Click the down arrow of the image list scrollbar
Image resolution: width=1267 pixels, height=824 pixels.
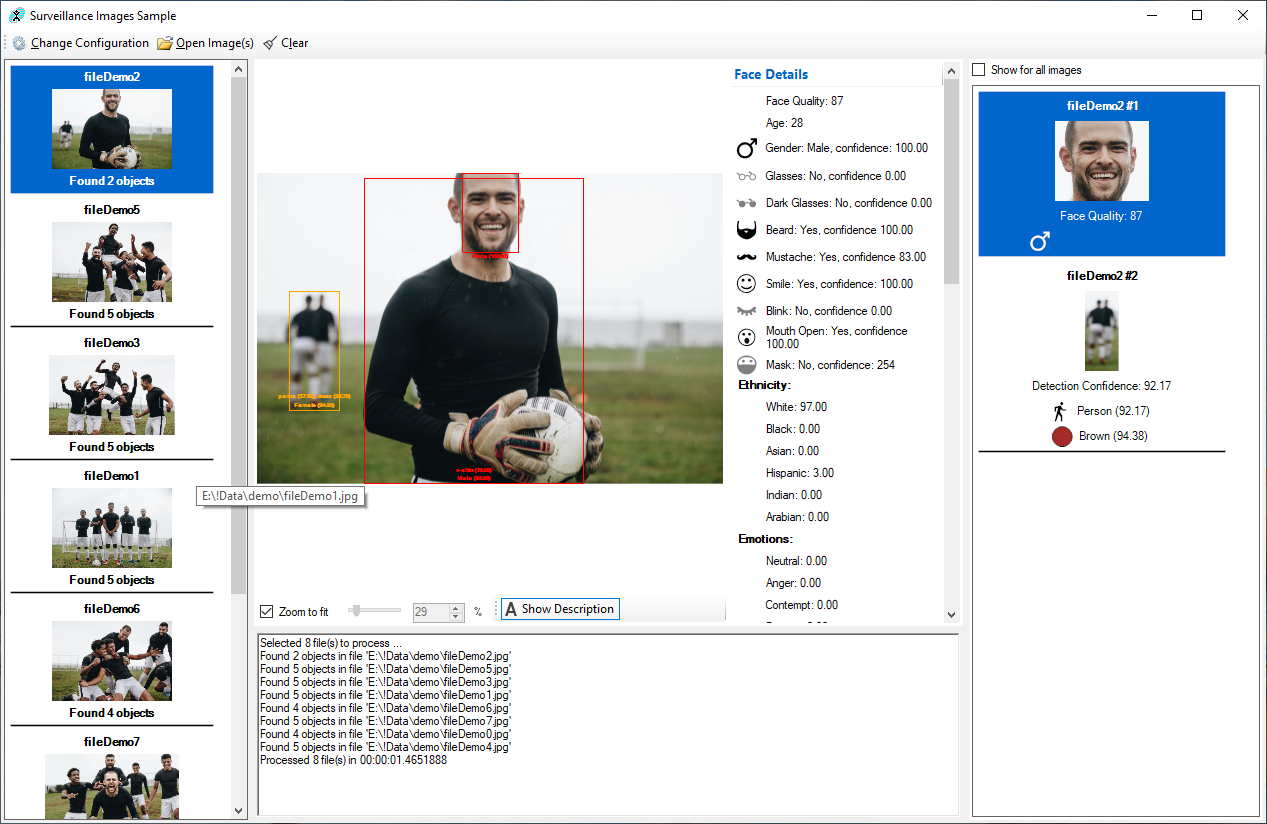[x=239, y=810]
